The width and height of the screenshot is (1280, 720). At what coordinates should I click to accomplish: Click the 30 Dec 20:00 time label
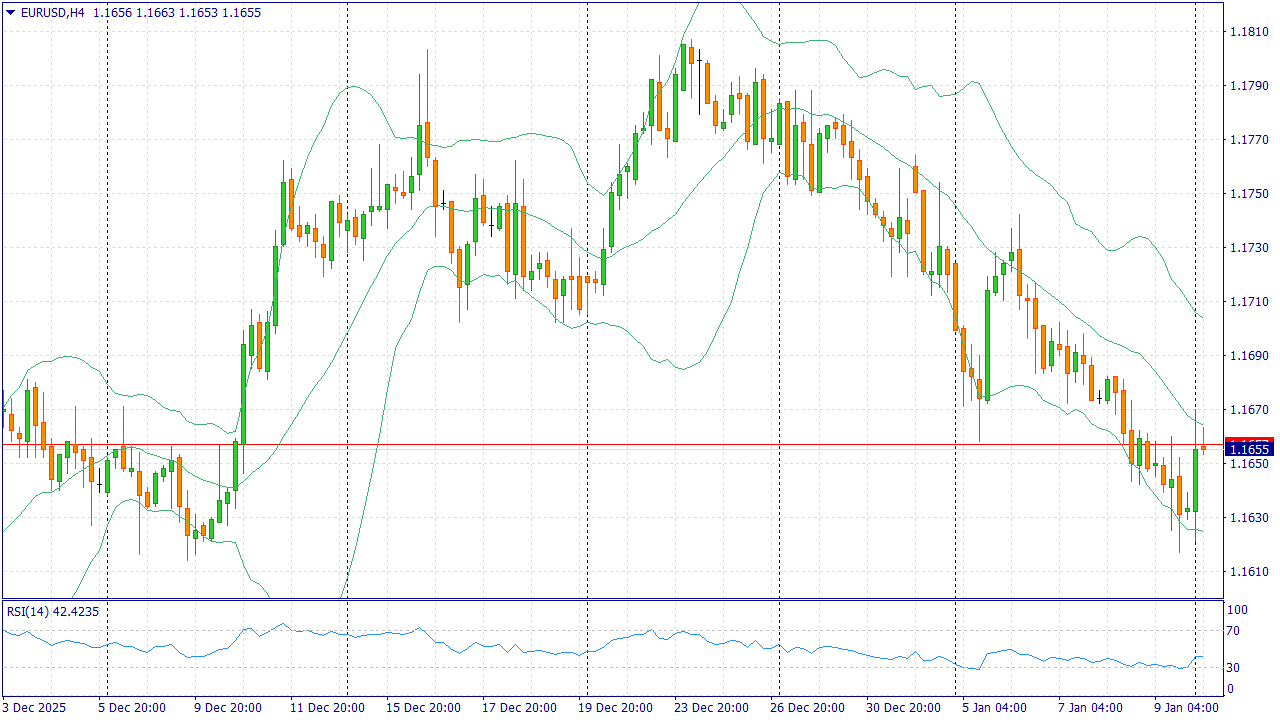901,707
